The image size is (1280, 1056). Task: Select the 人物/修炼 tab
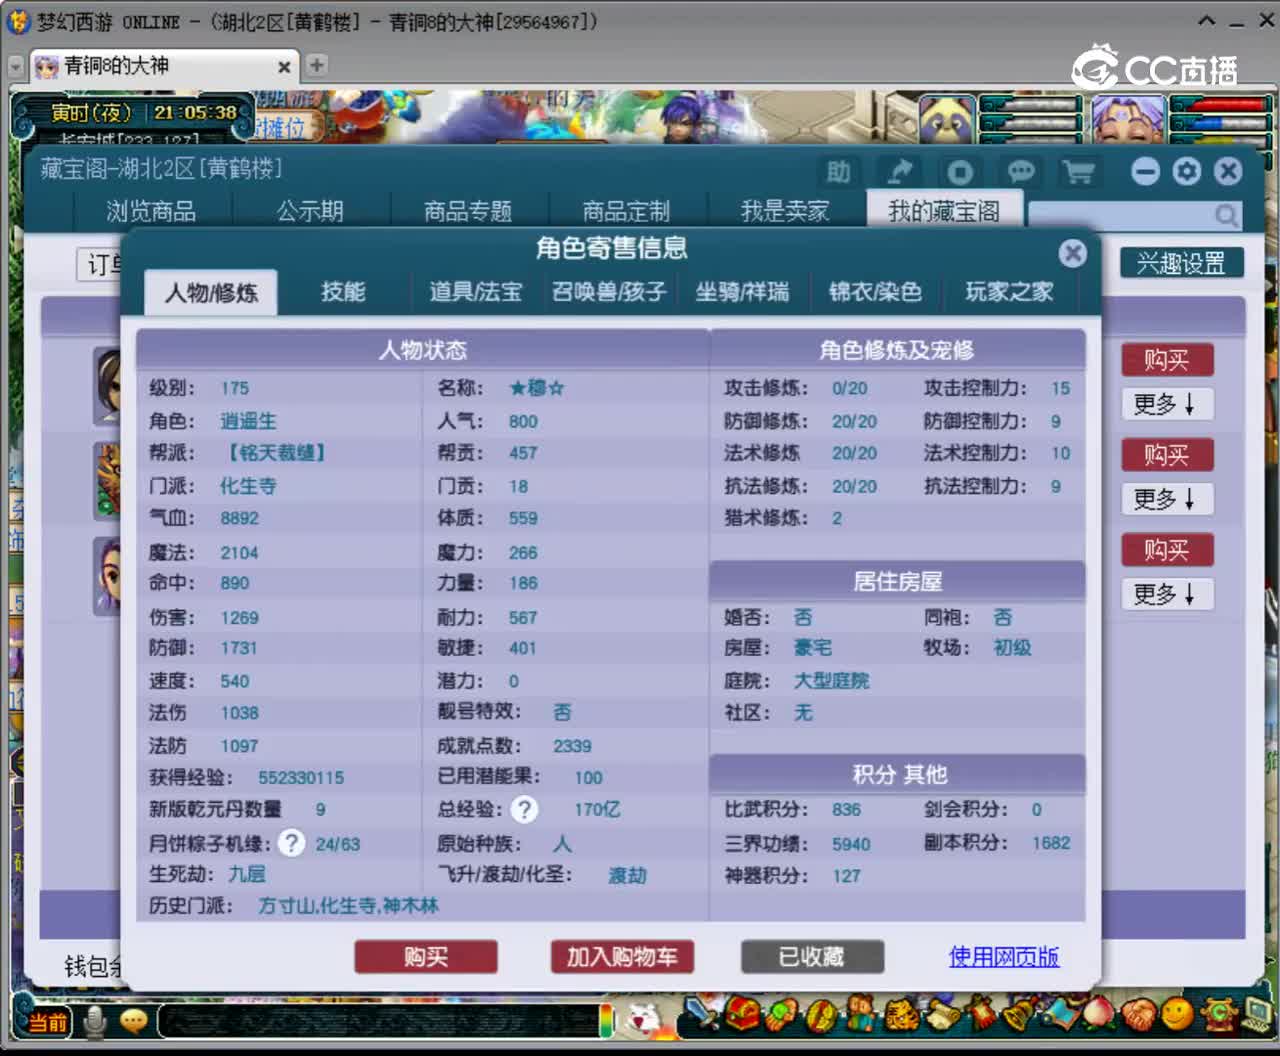pyautogui.click(x=211, y=292)
